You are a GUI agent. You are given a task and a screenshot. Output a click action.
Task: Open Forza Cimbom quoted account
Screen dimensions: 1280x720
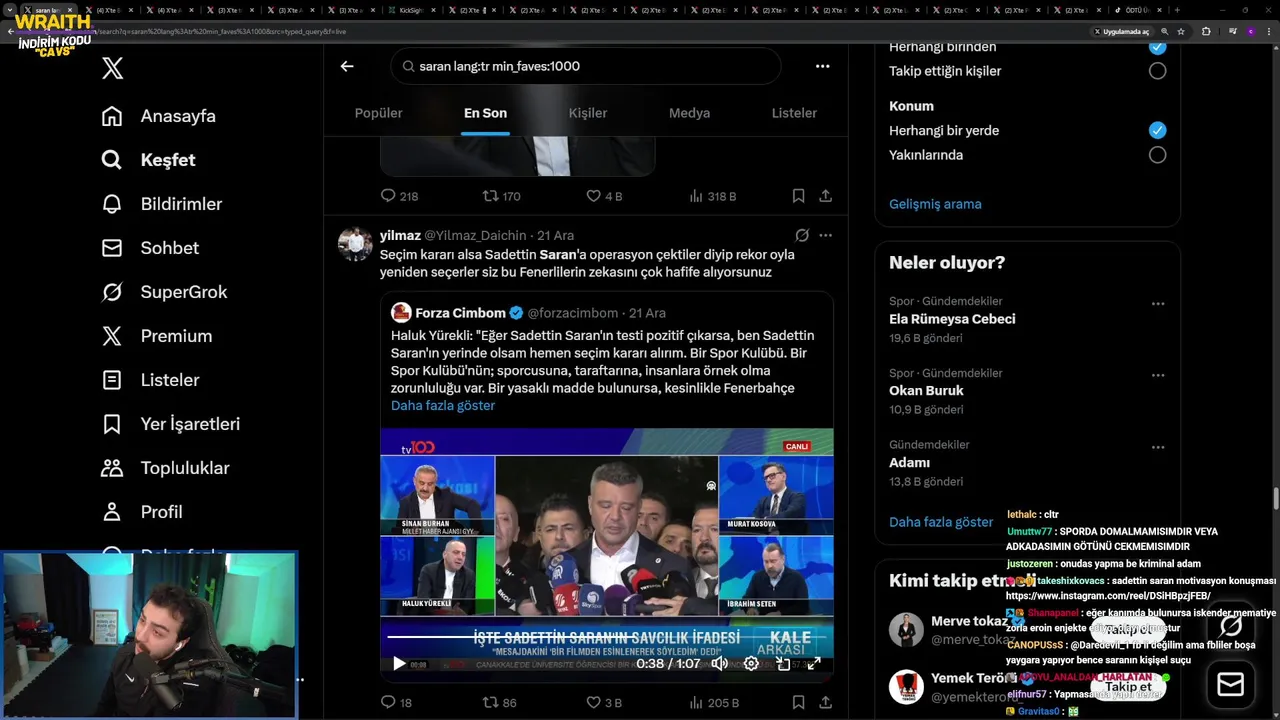(x=460, y=313)
